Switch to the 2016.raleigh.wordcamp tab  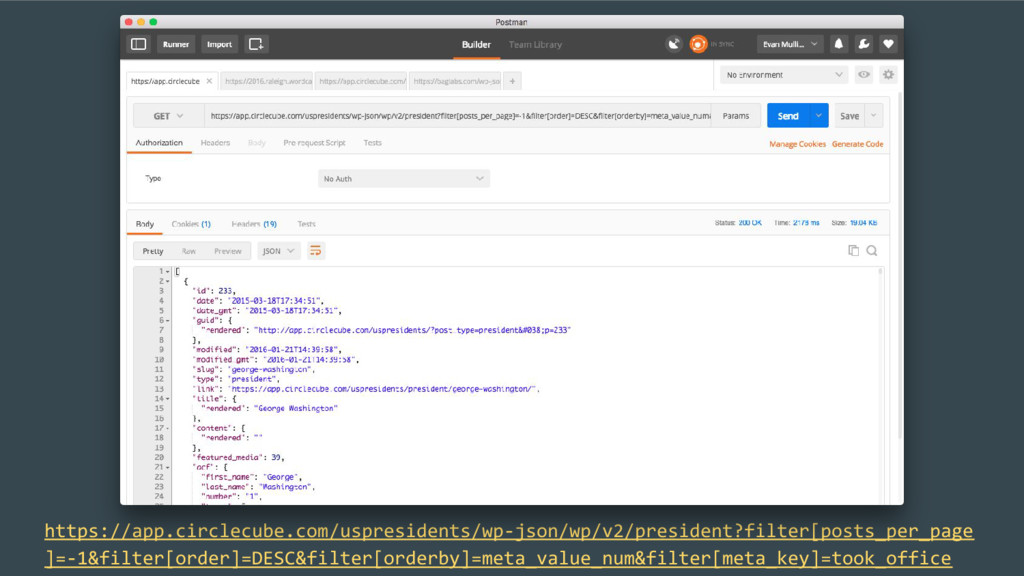[268, 81]
